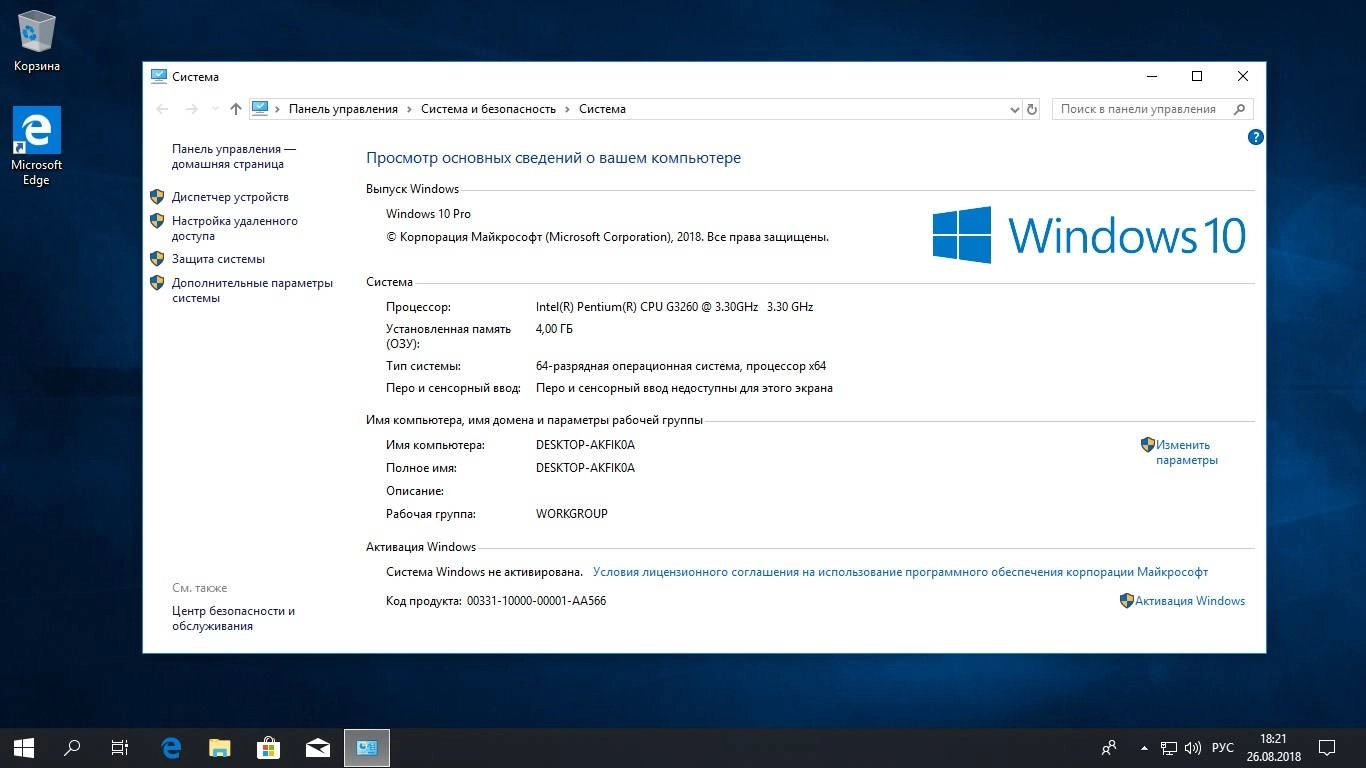Screen dimensions: 1366x768
Task: Click the shield icon beside Активация Windows
Action: point(1127,601)
